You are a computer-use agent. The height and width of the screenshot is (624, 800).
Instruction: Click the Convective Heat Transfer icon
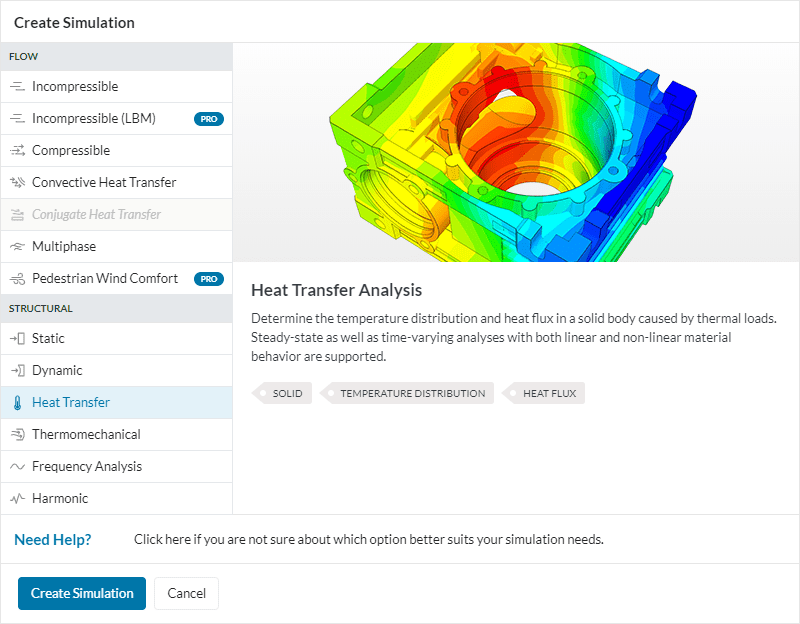point(17,183)
